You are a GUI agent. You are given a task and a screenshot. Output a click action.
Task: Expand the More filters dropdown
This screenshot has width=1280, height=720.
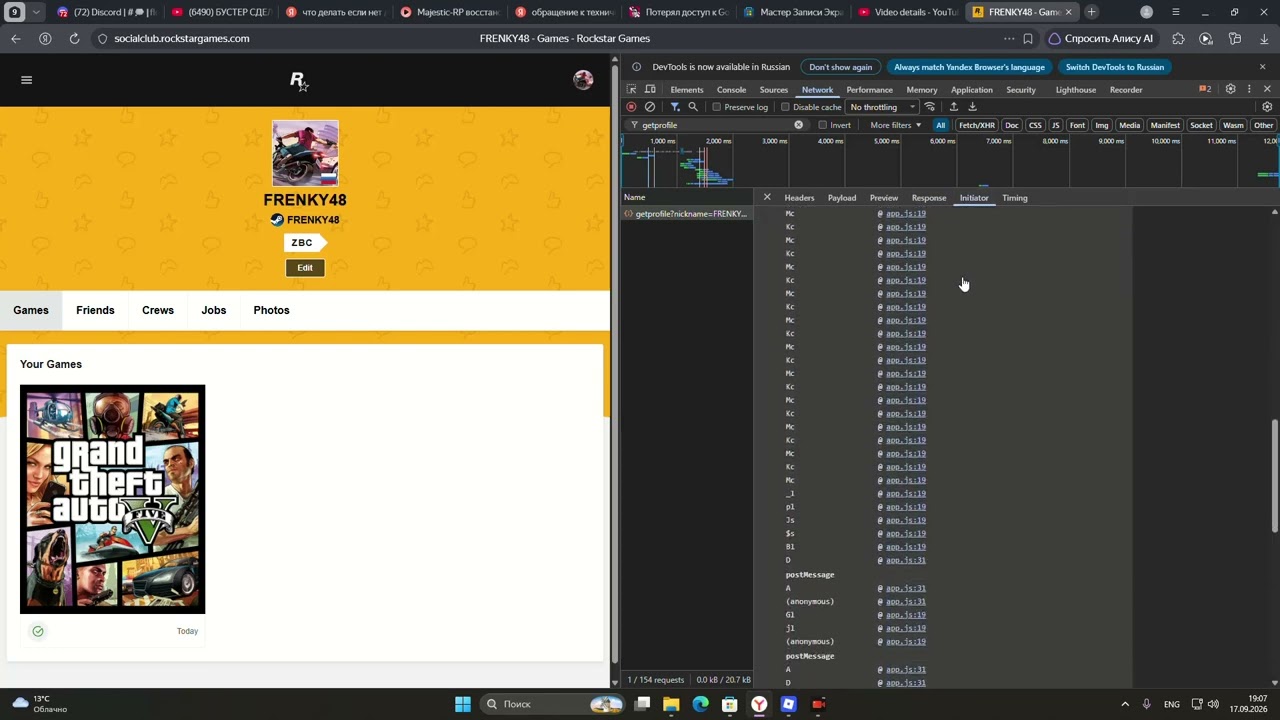click(x=895, y=125)
